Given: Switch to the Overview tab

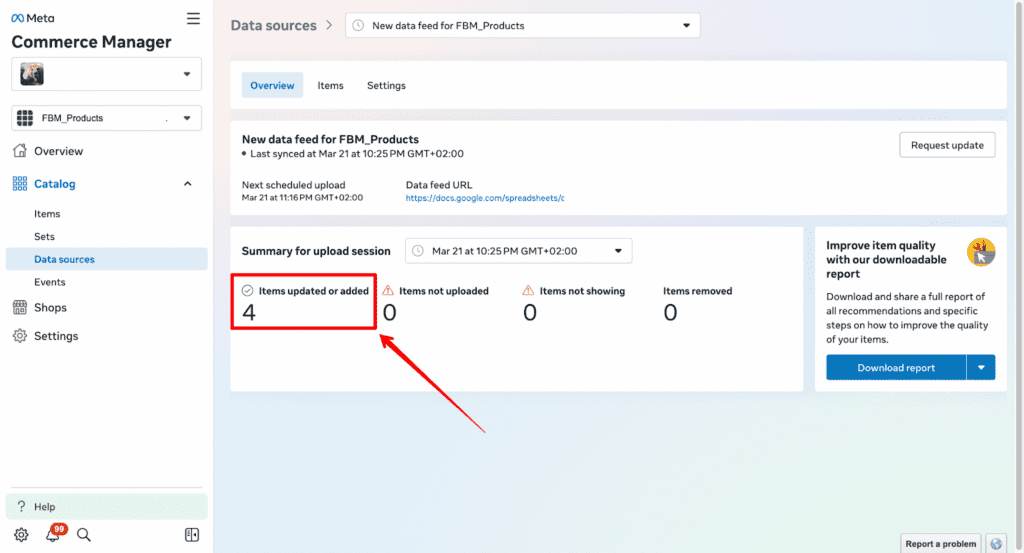Looking at the screenshot, I should 272,86.
